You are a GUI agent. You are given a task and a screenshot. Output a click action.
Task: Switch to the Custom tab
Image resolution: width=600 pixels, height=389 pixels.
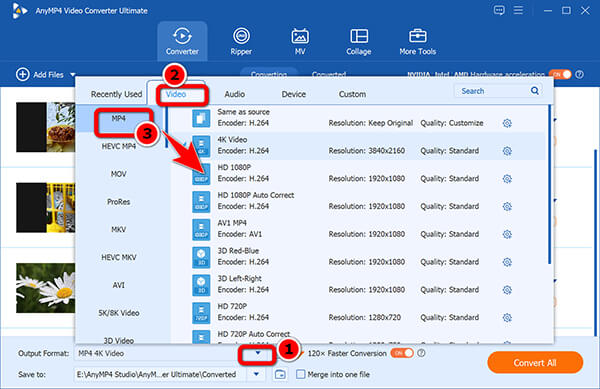point(352,94)
